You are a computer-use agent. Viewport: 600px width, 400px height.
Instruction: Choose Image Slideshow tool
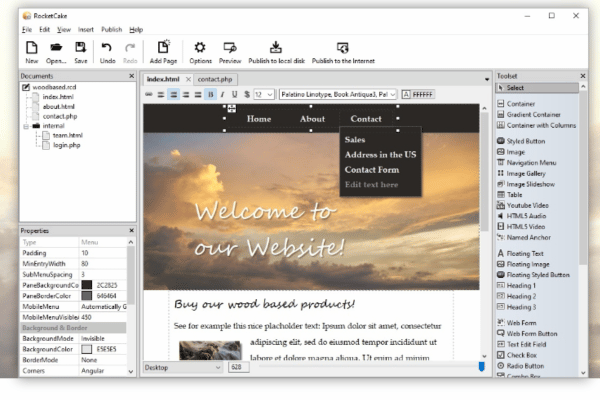pyautogui.click(x=526, y=184)
